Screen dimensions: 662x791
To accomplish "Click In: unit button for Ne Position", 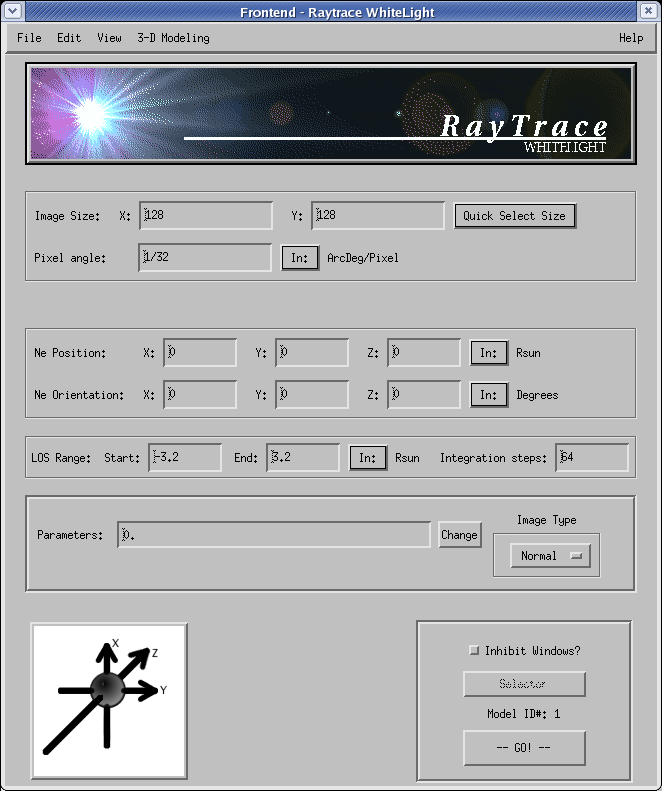I will pyautogui.click(x=488, y=353).
